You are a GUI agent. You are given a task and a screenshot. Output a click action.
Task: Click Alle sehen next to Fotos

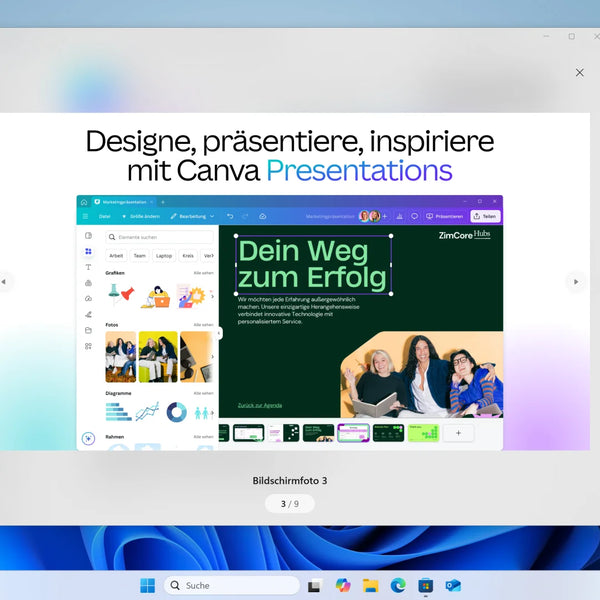point(204,325)
